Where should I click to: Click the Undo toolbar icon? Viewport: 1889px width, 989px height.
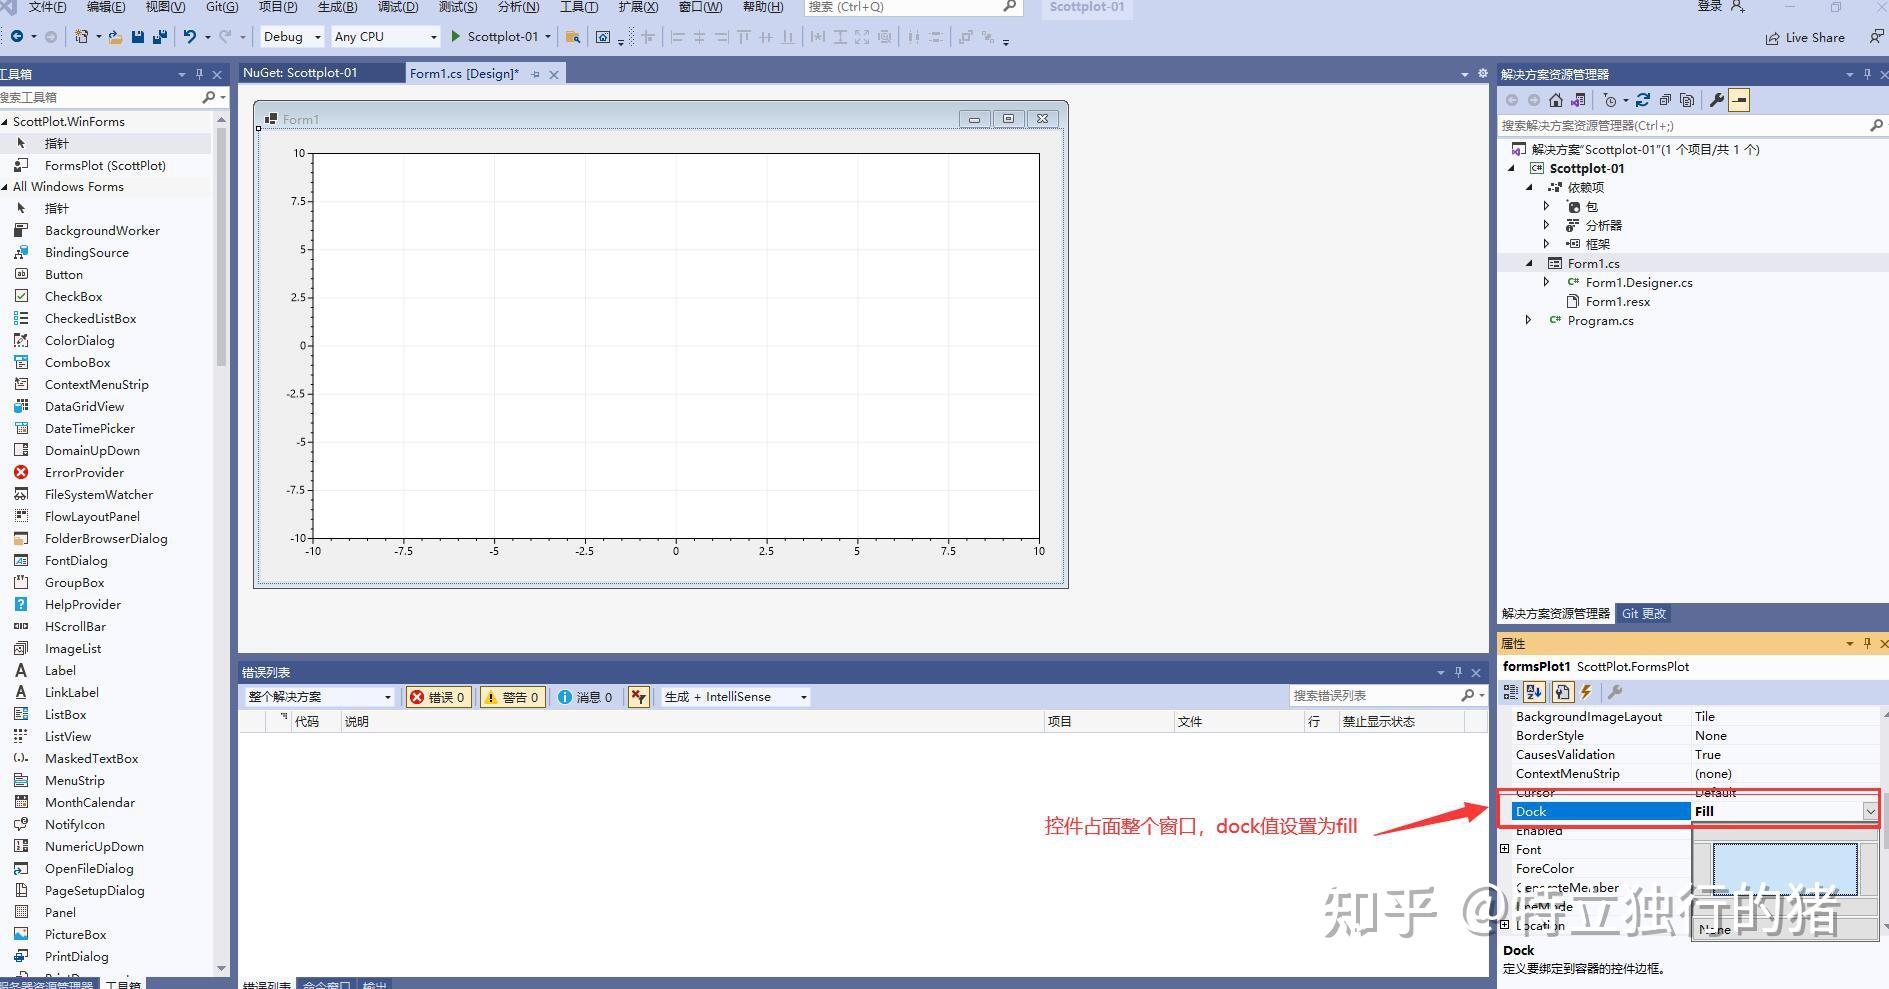(x=188, y=37)
